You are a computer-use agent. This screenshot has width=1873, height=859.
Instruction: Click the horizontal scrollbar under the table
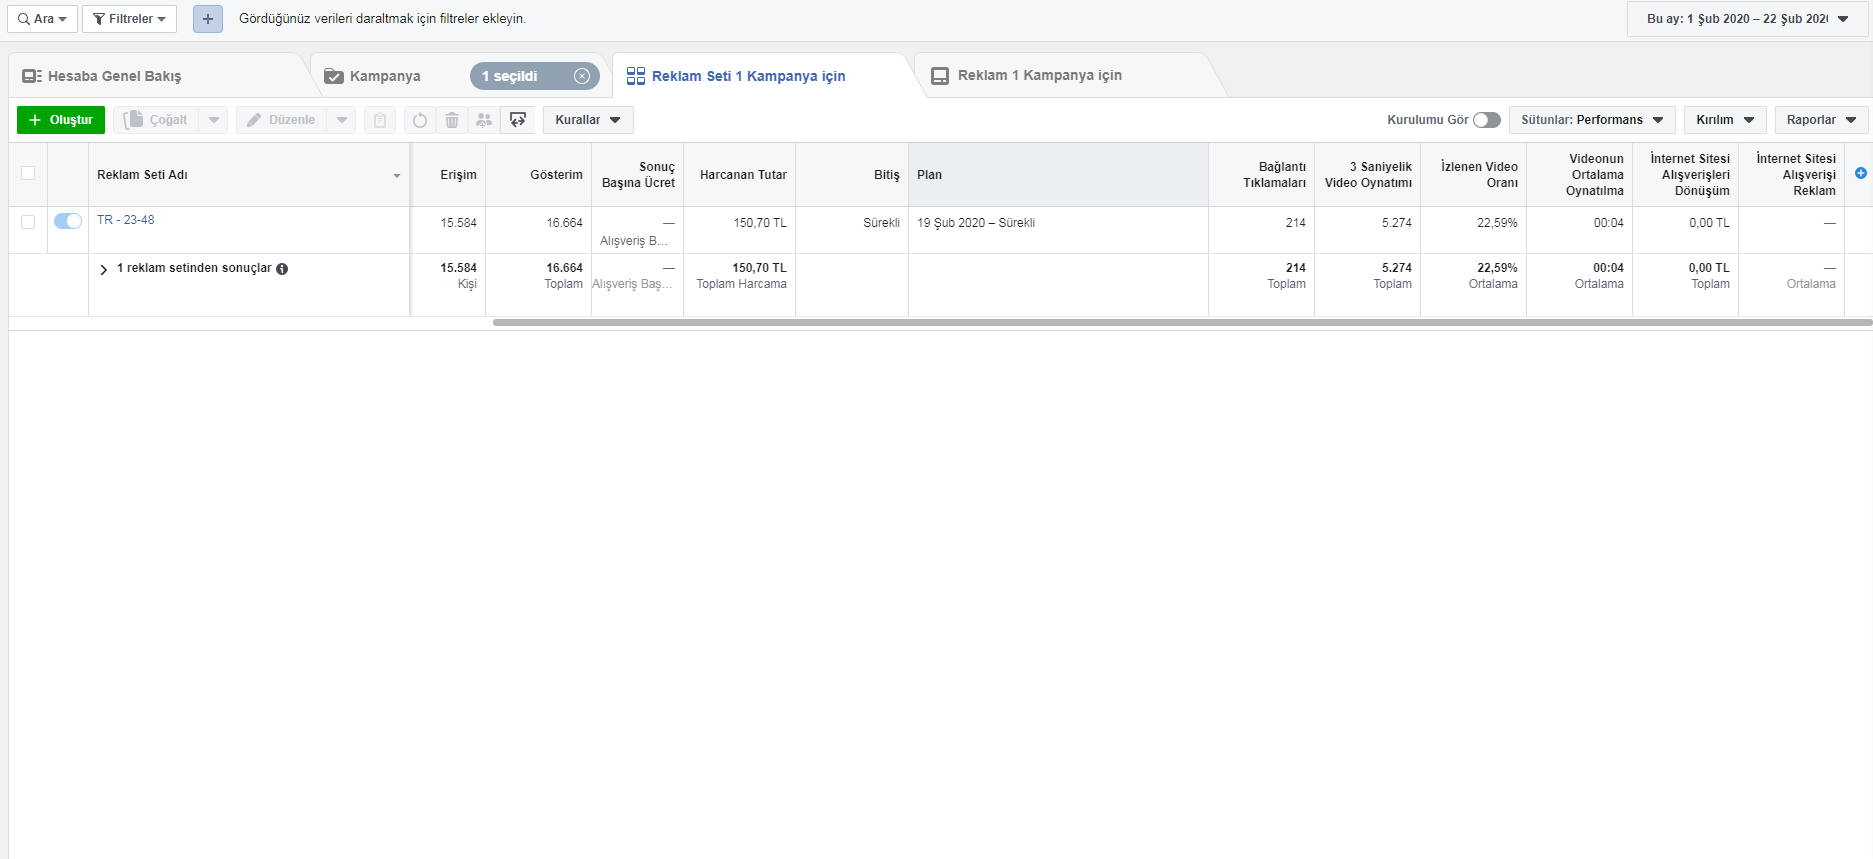click(x=1182, y=323)
